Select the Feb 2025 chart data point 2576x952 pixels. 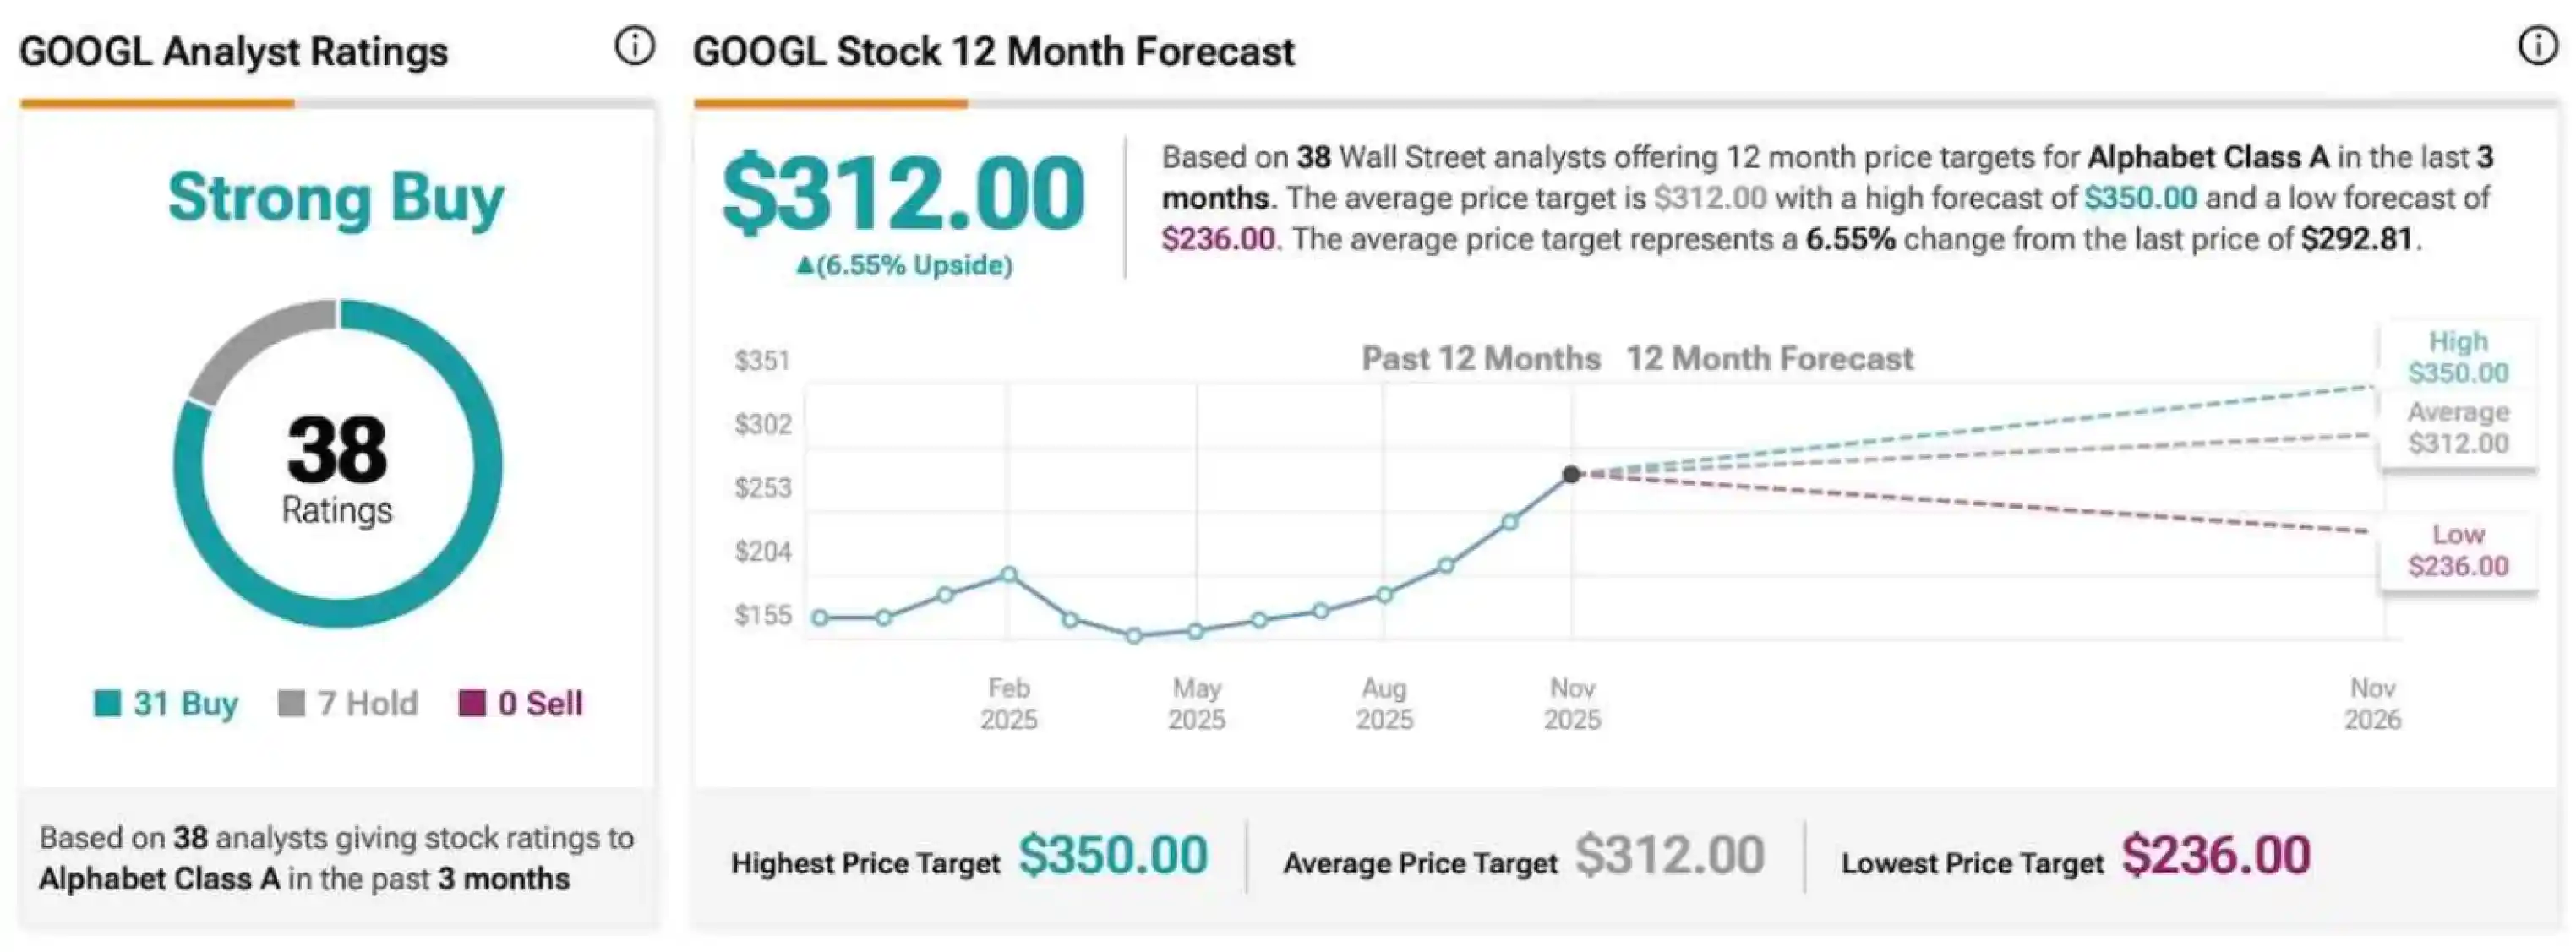(x=1009, y=575)
